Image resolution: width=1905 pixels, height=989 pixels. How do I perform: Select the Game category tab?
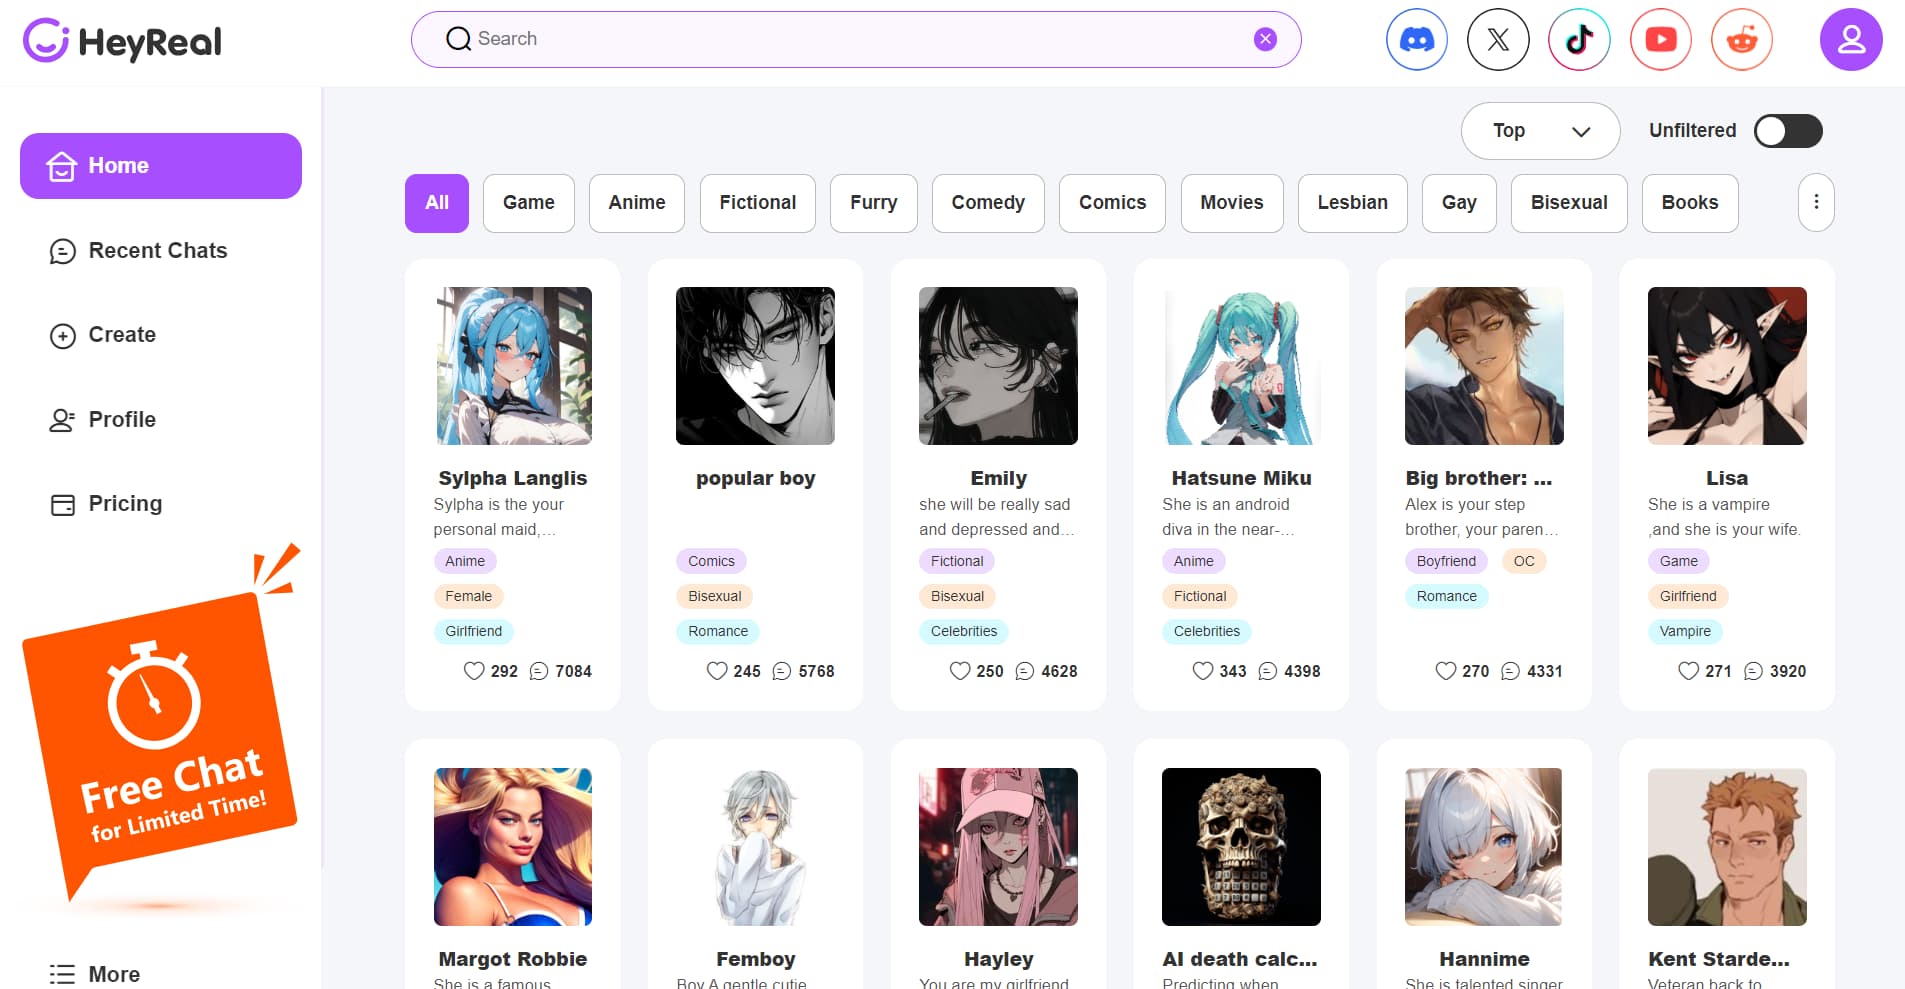click(529, 203)
